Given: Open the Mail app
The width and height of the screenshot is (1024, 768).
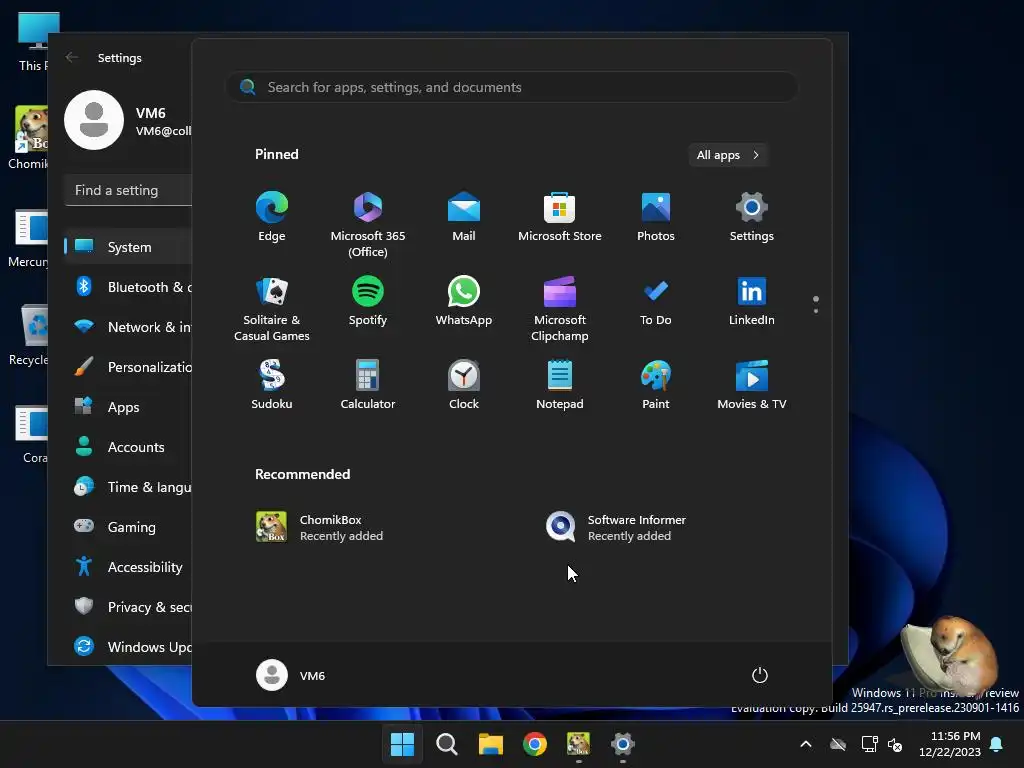Looking at the screenshot, I should [x=464, y=217].
